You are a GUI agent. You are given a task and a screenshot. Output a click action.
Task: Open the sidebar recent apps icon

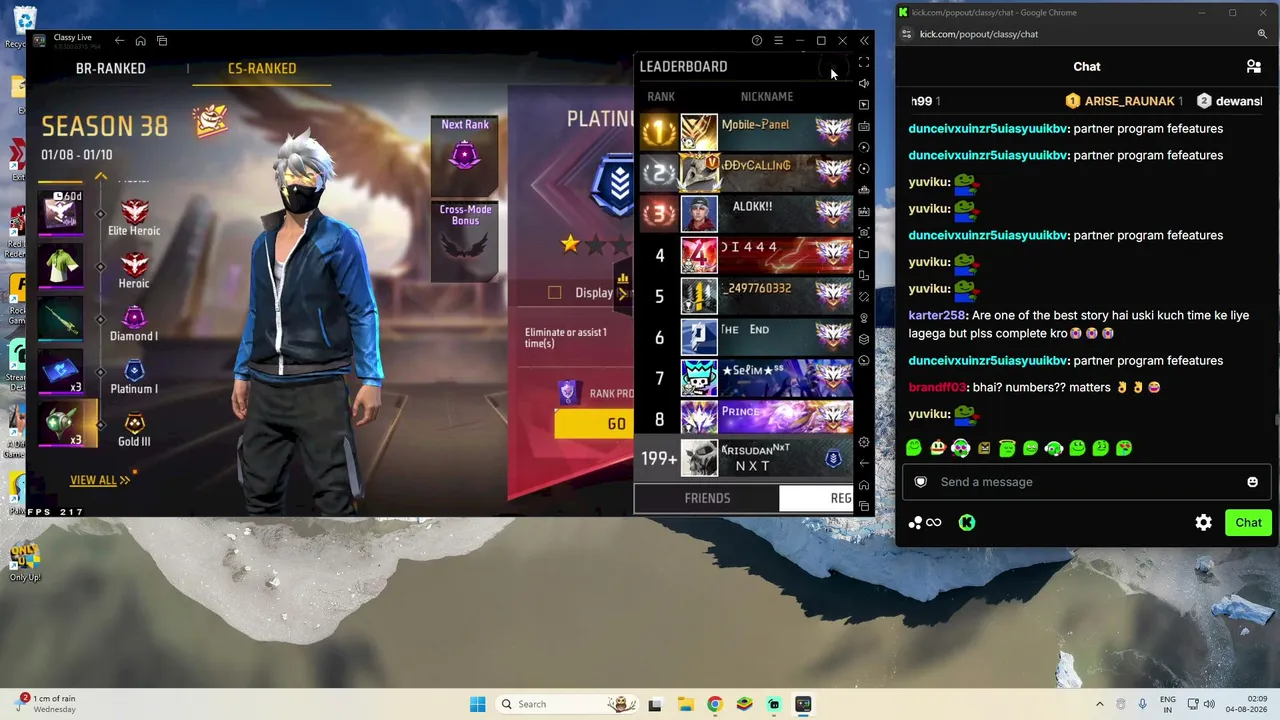pos(864,506)
